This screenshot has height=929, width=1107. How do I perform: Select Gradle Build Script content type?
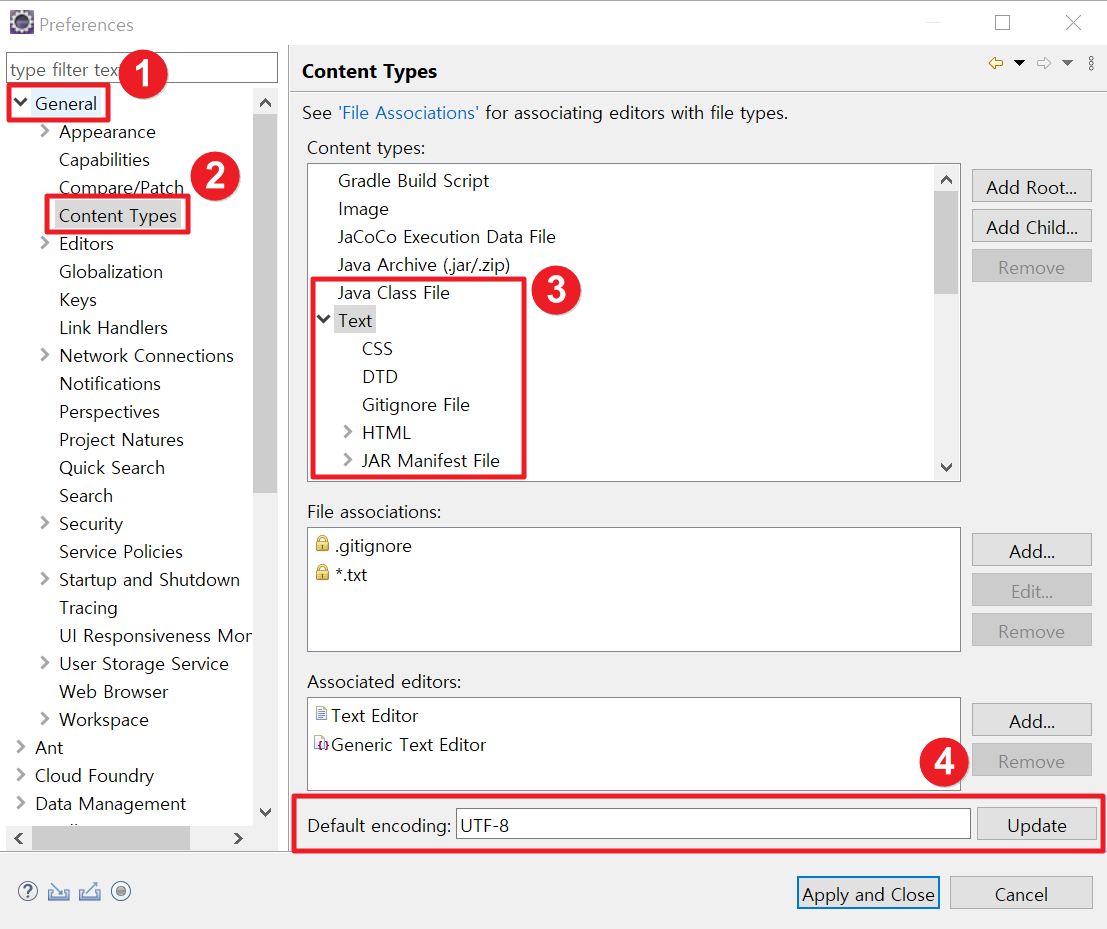tap(414, 181)
